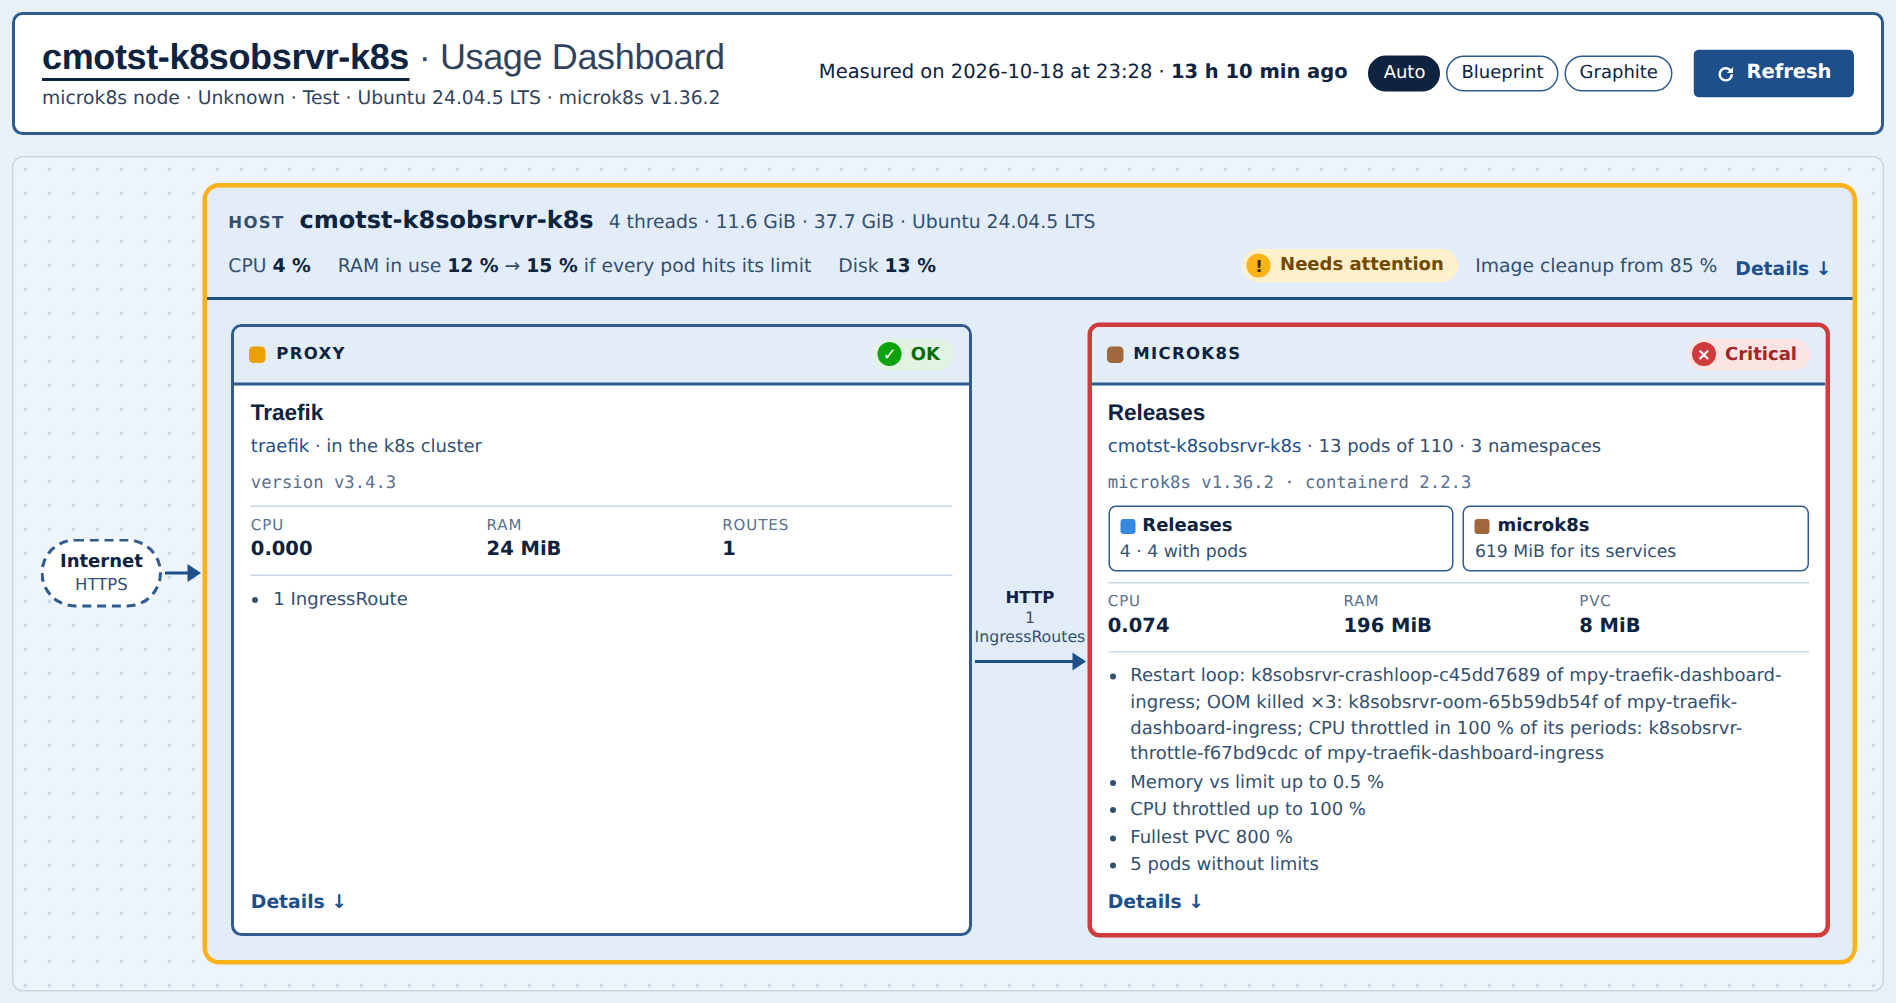Click the Proxy RAM value 24 MiB

pos(523,548)
